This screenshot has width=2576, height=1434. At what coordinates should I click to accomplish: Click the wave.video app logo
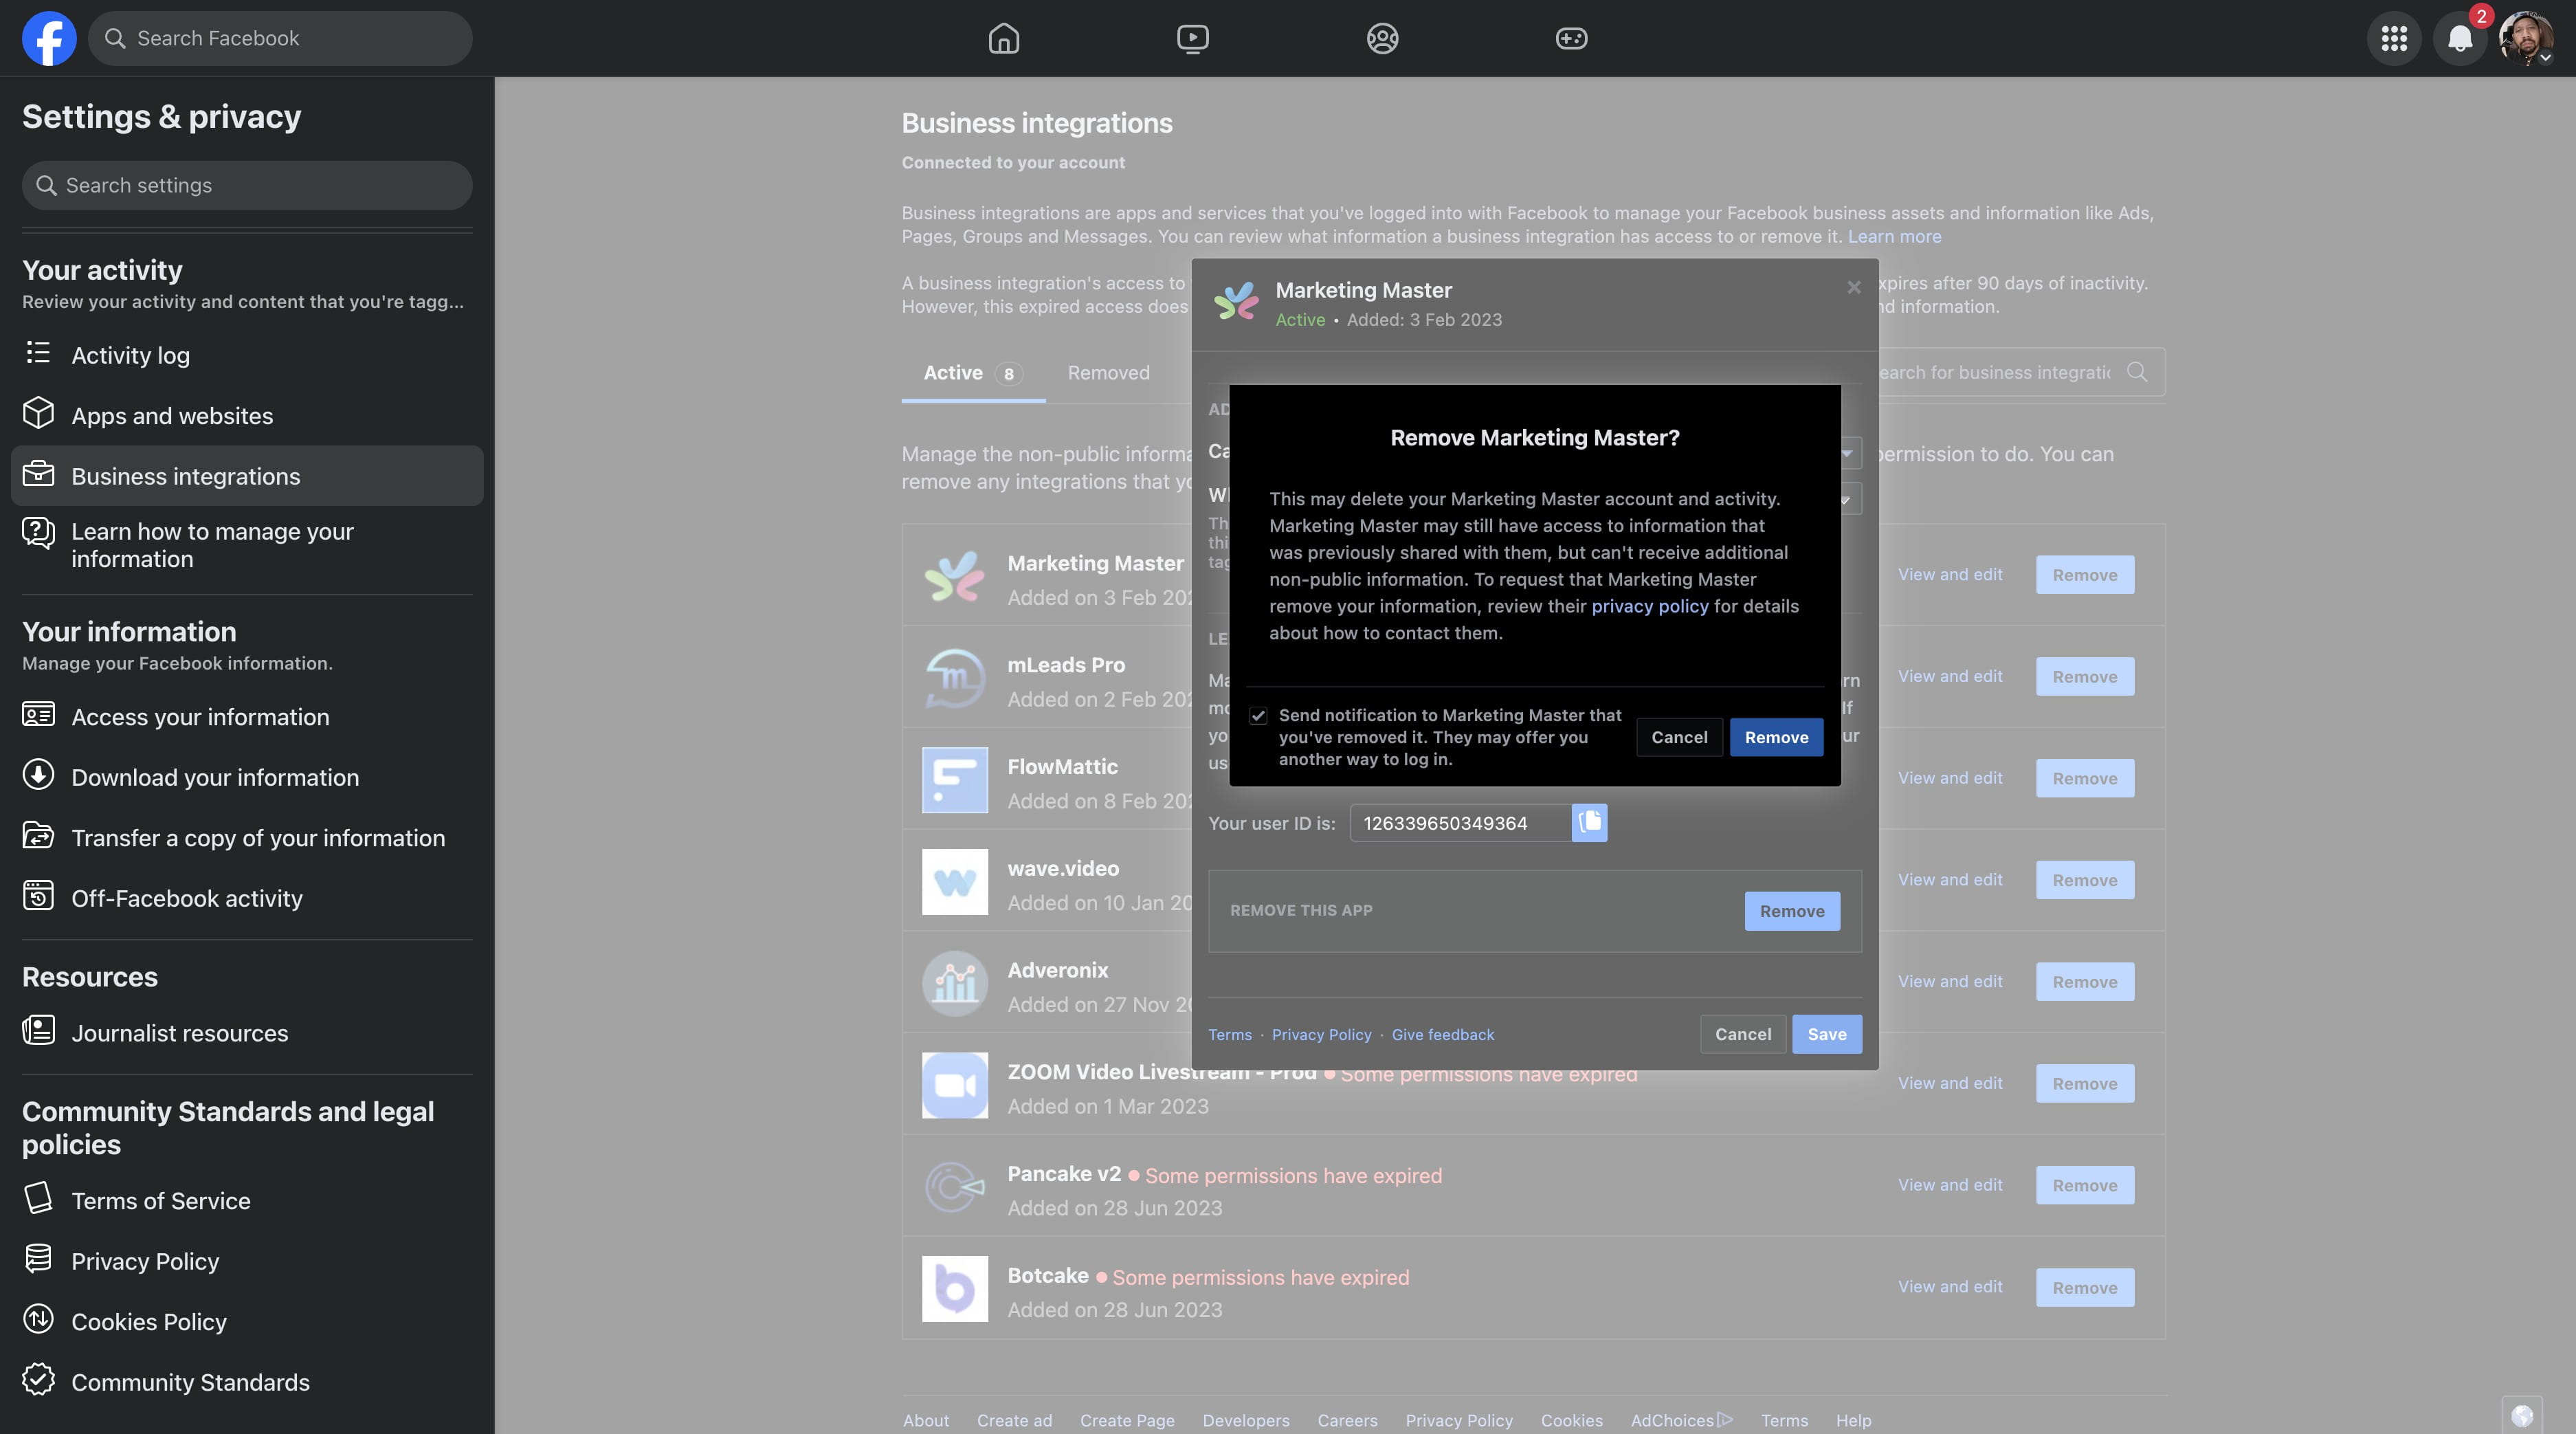[954, 882]
